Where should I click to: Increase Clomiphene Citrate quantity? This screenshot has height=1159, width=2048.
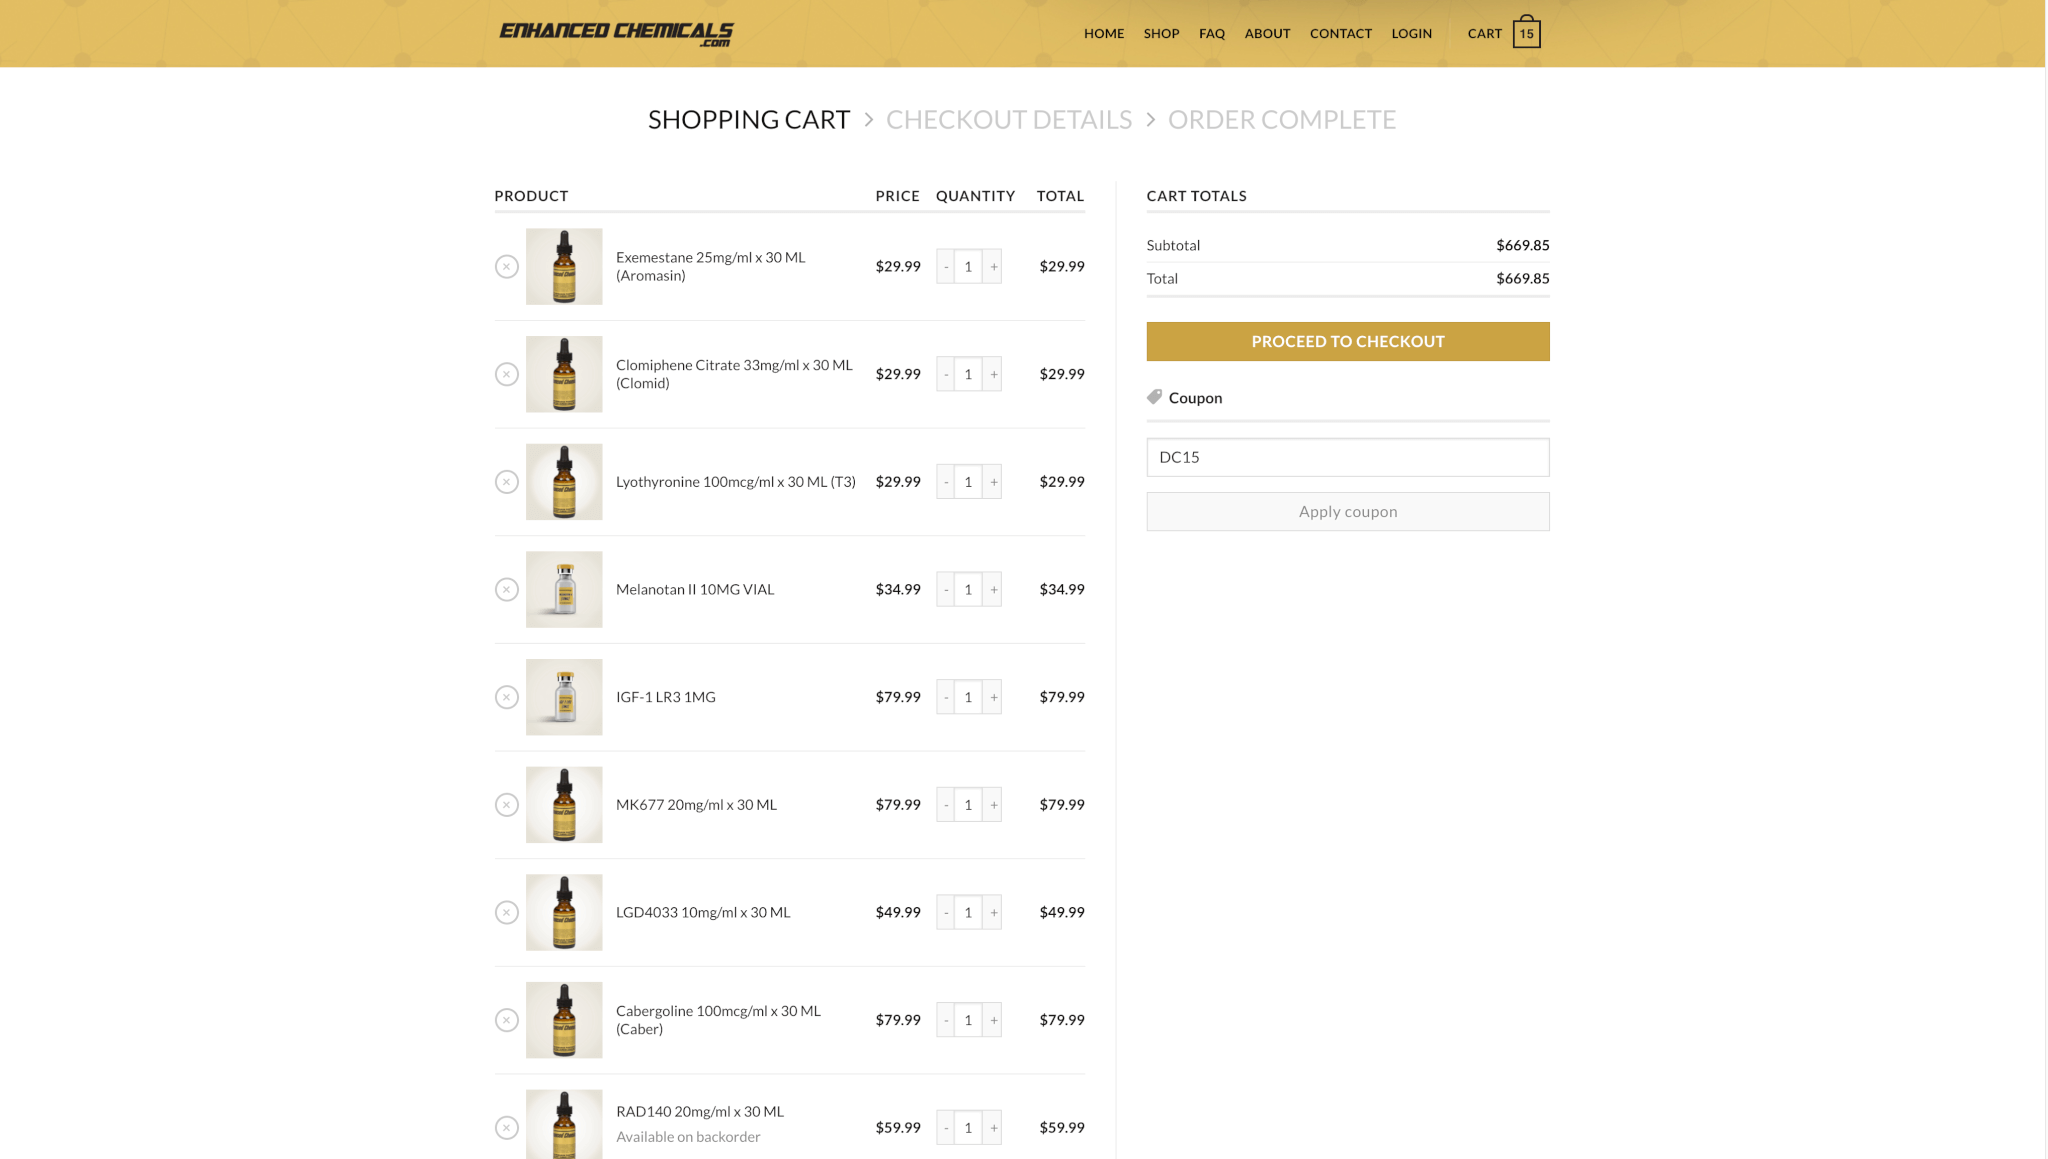coord(993,374)
